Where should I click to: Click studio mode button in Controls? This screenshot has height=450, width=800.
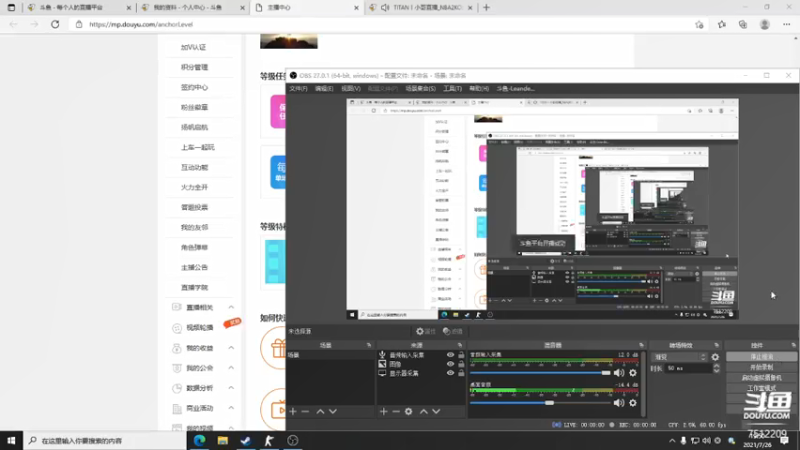tap(761, 388)
